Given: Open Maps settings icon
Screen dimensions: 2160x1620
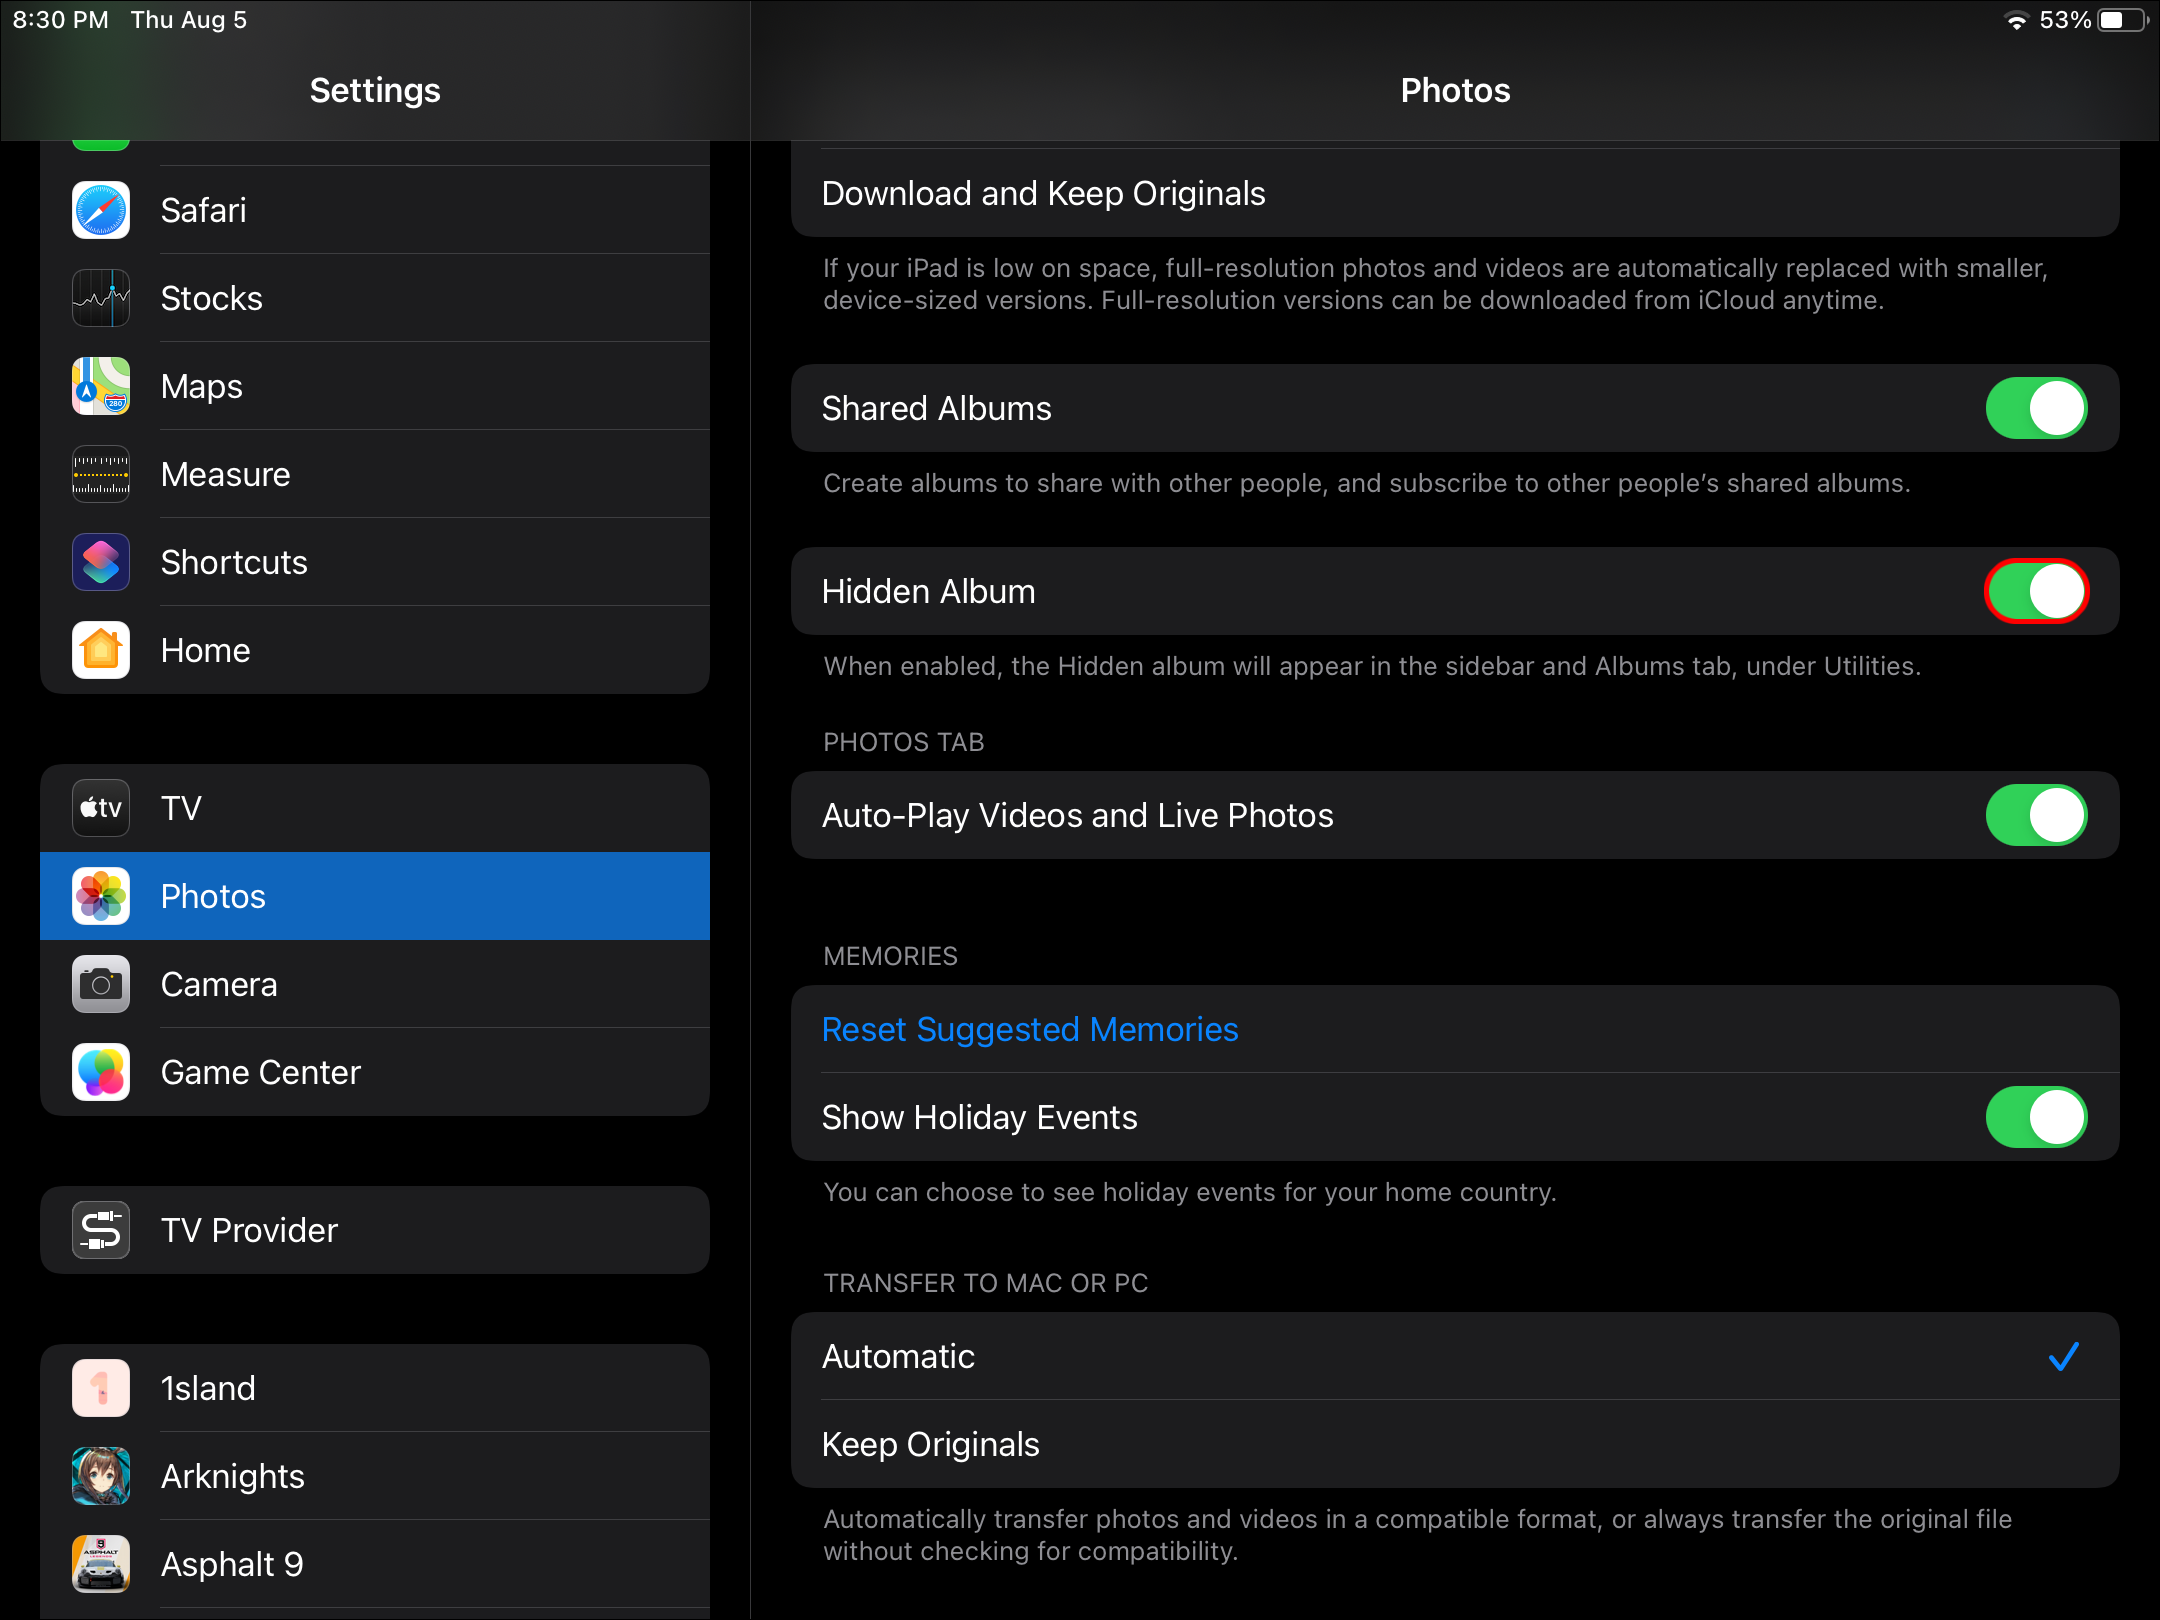Looking at the screenshot, I should click(x=101, y=386).
